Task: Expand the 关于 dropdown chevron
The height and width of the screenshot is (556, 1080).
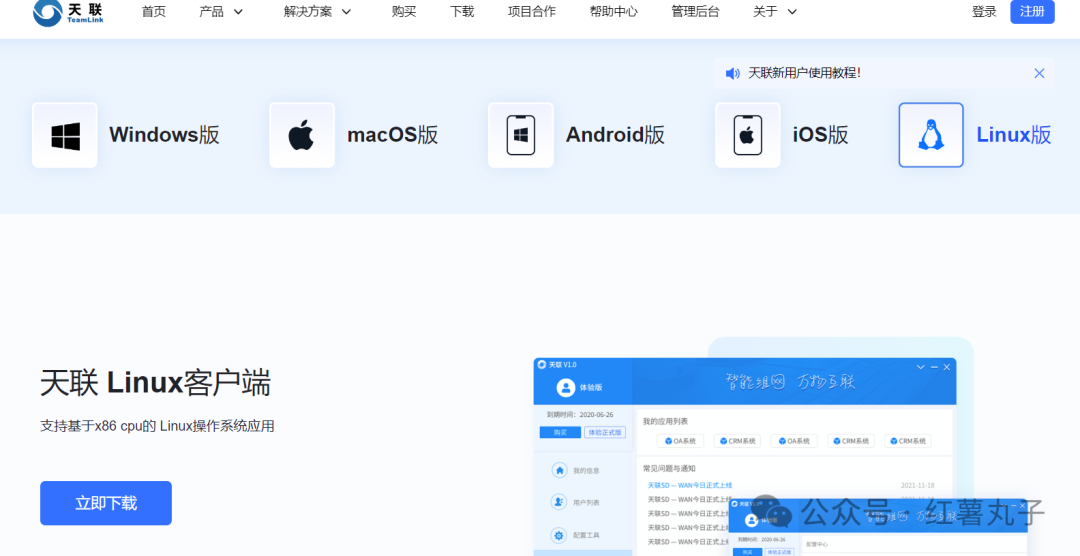Action: point(792,12)
